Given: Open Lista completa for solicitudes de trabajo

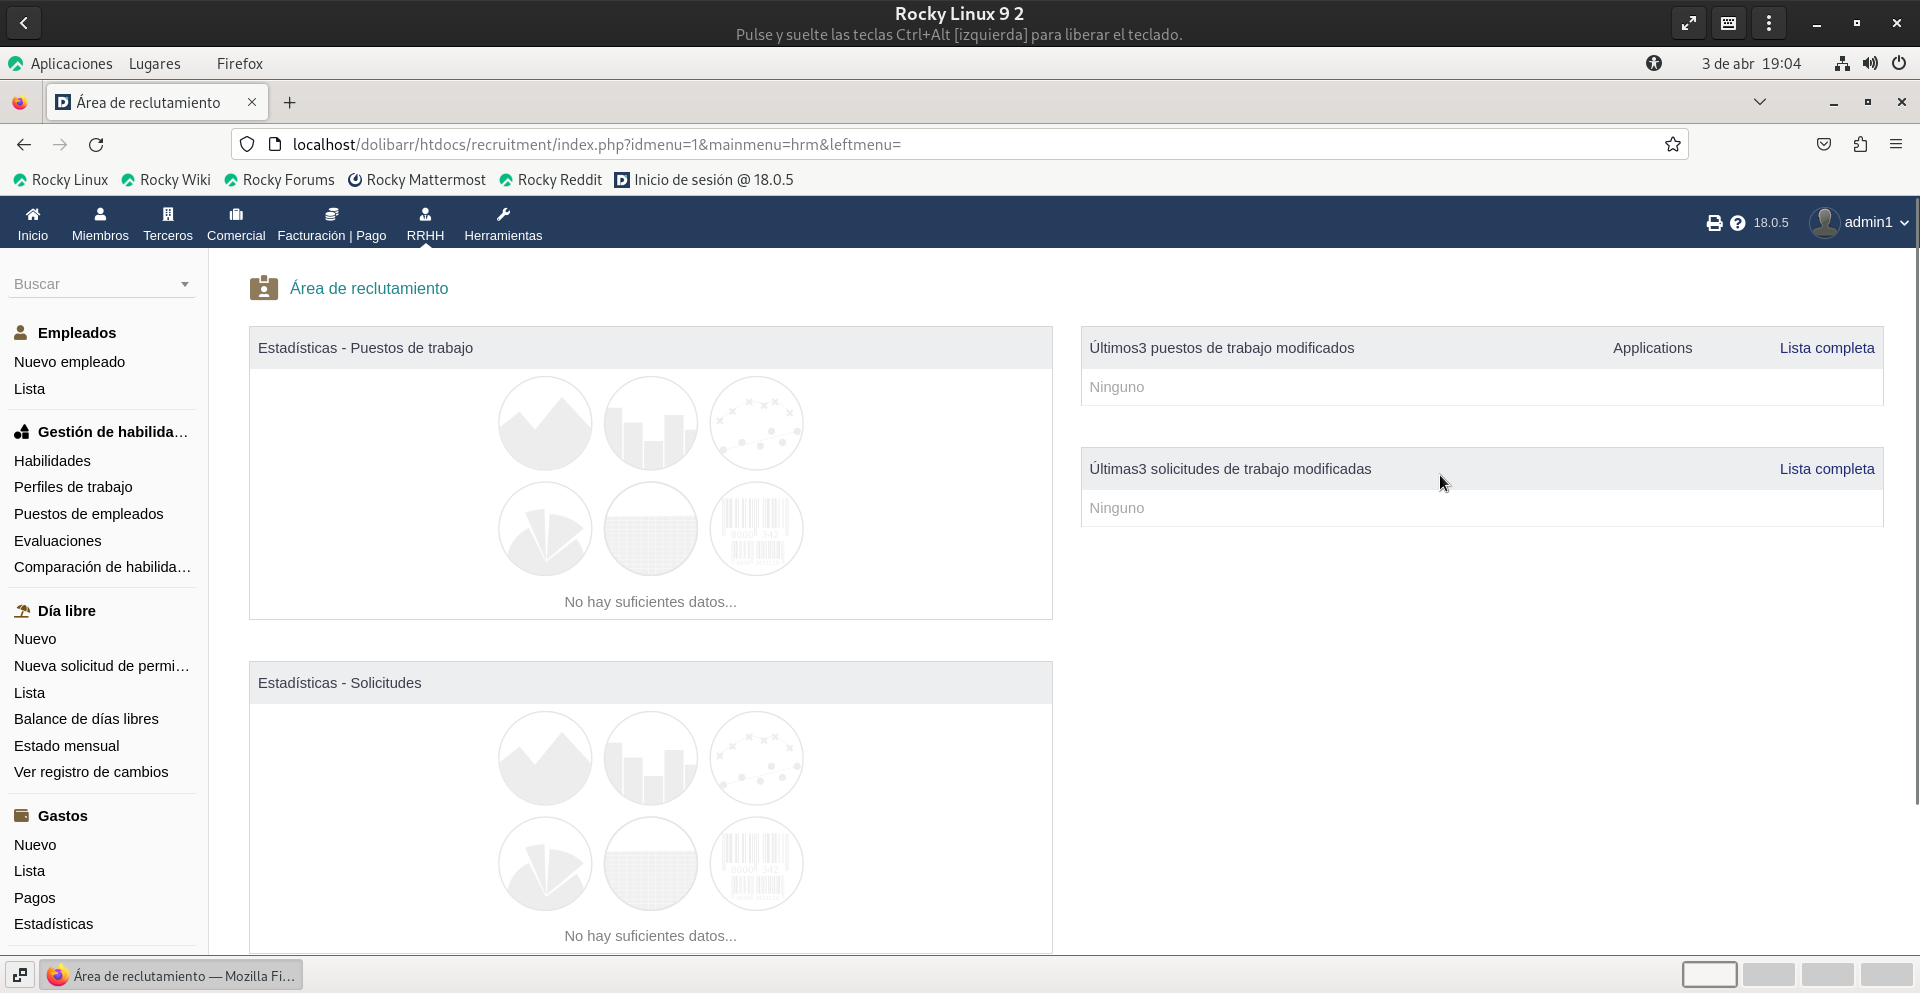Looking at the screenshot, I should (x=1826, y=469).
